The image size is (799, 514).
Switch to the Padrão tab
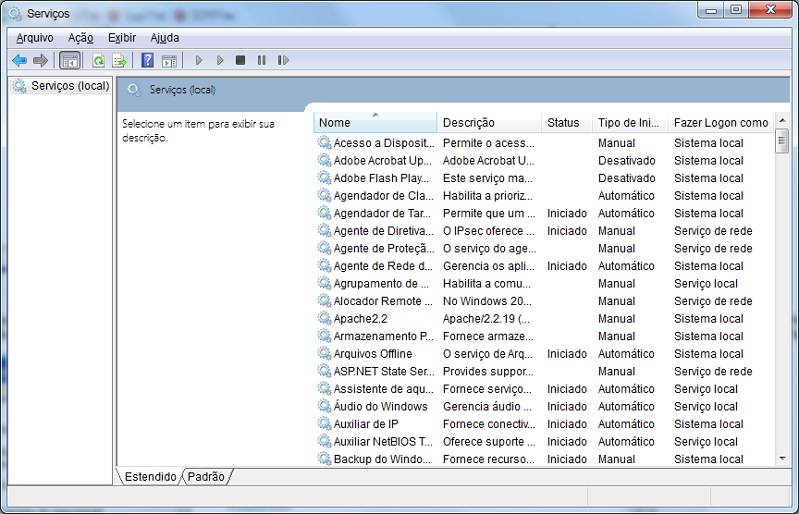click(206, 477)
